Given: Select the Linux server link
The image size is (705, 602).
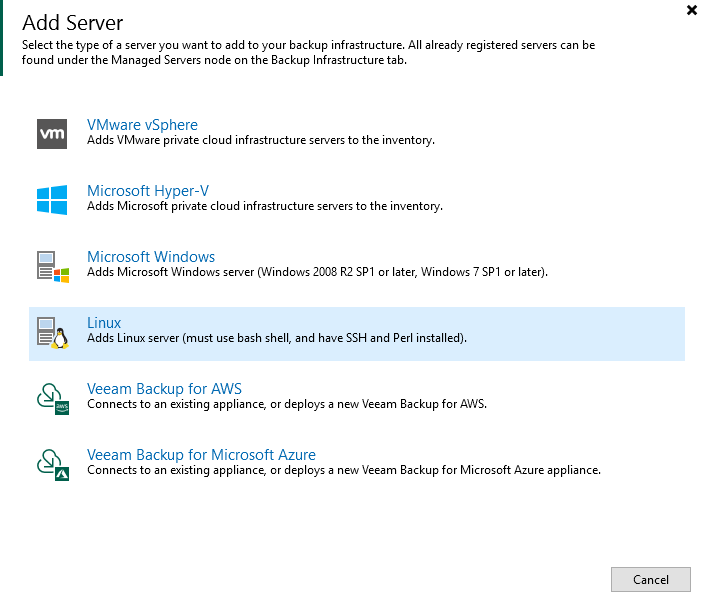Looking at the screenshot, I should [104, 323].
